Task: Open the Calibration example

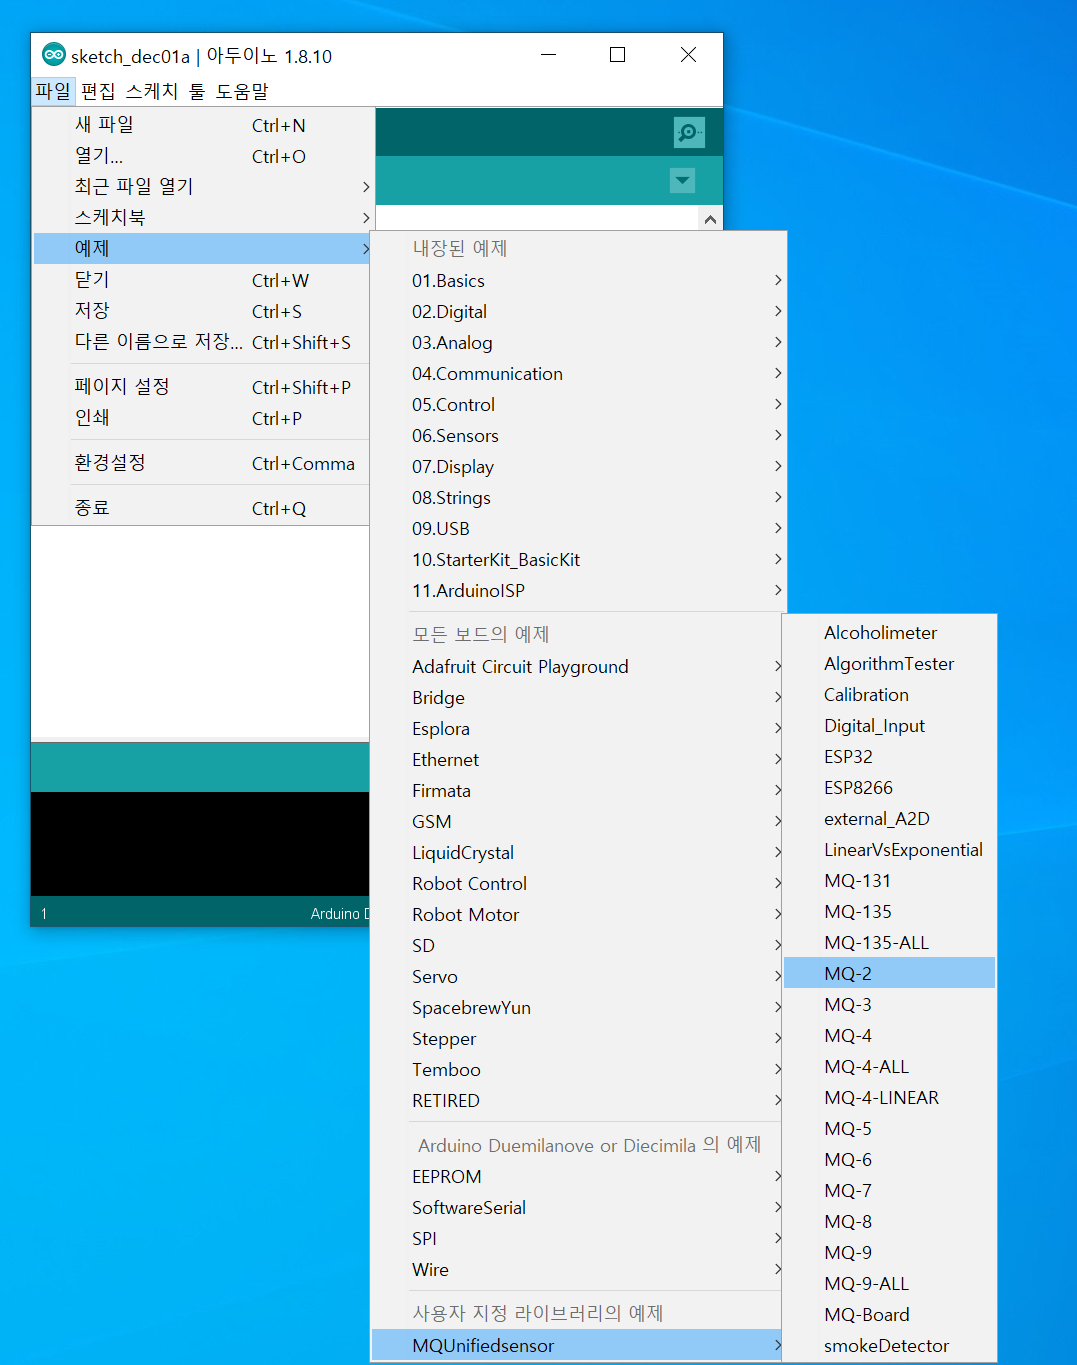Action: tap(889, 695)
